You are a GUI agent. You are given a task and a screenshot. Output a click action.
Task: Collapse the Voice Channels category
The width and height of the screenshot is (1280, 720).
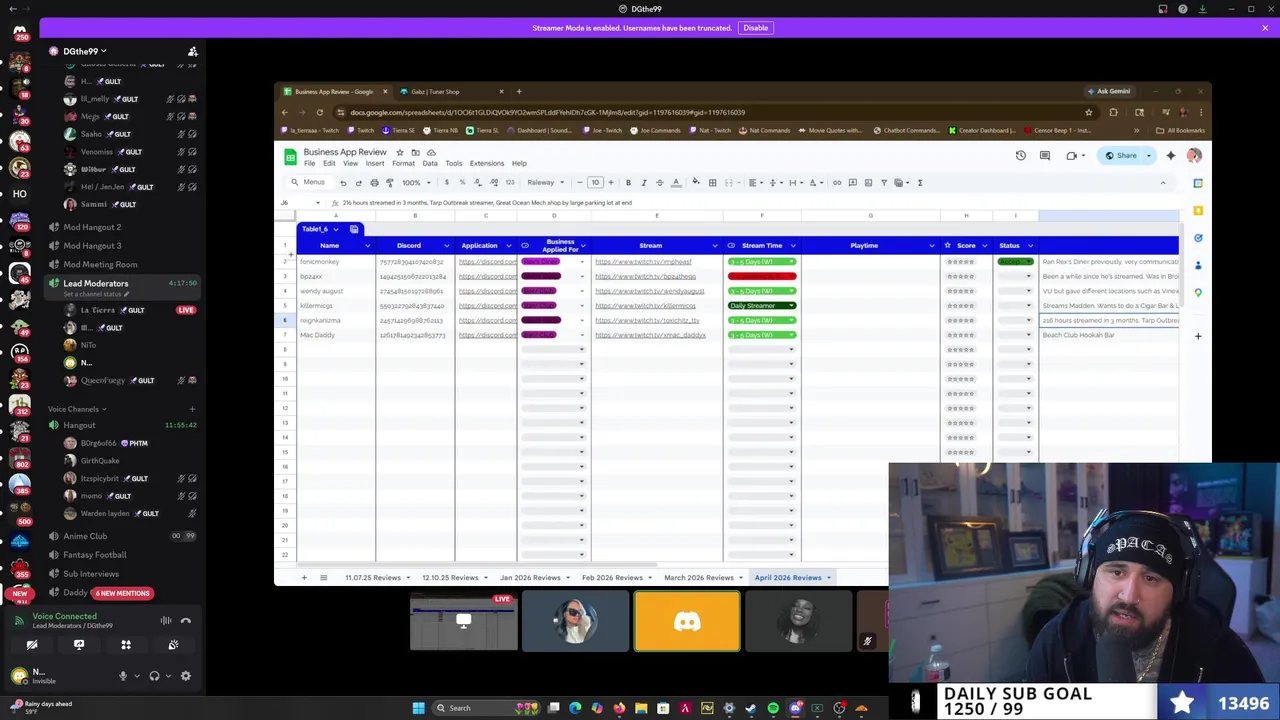click(x=75, y=409)
